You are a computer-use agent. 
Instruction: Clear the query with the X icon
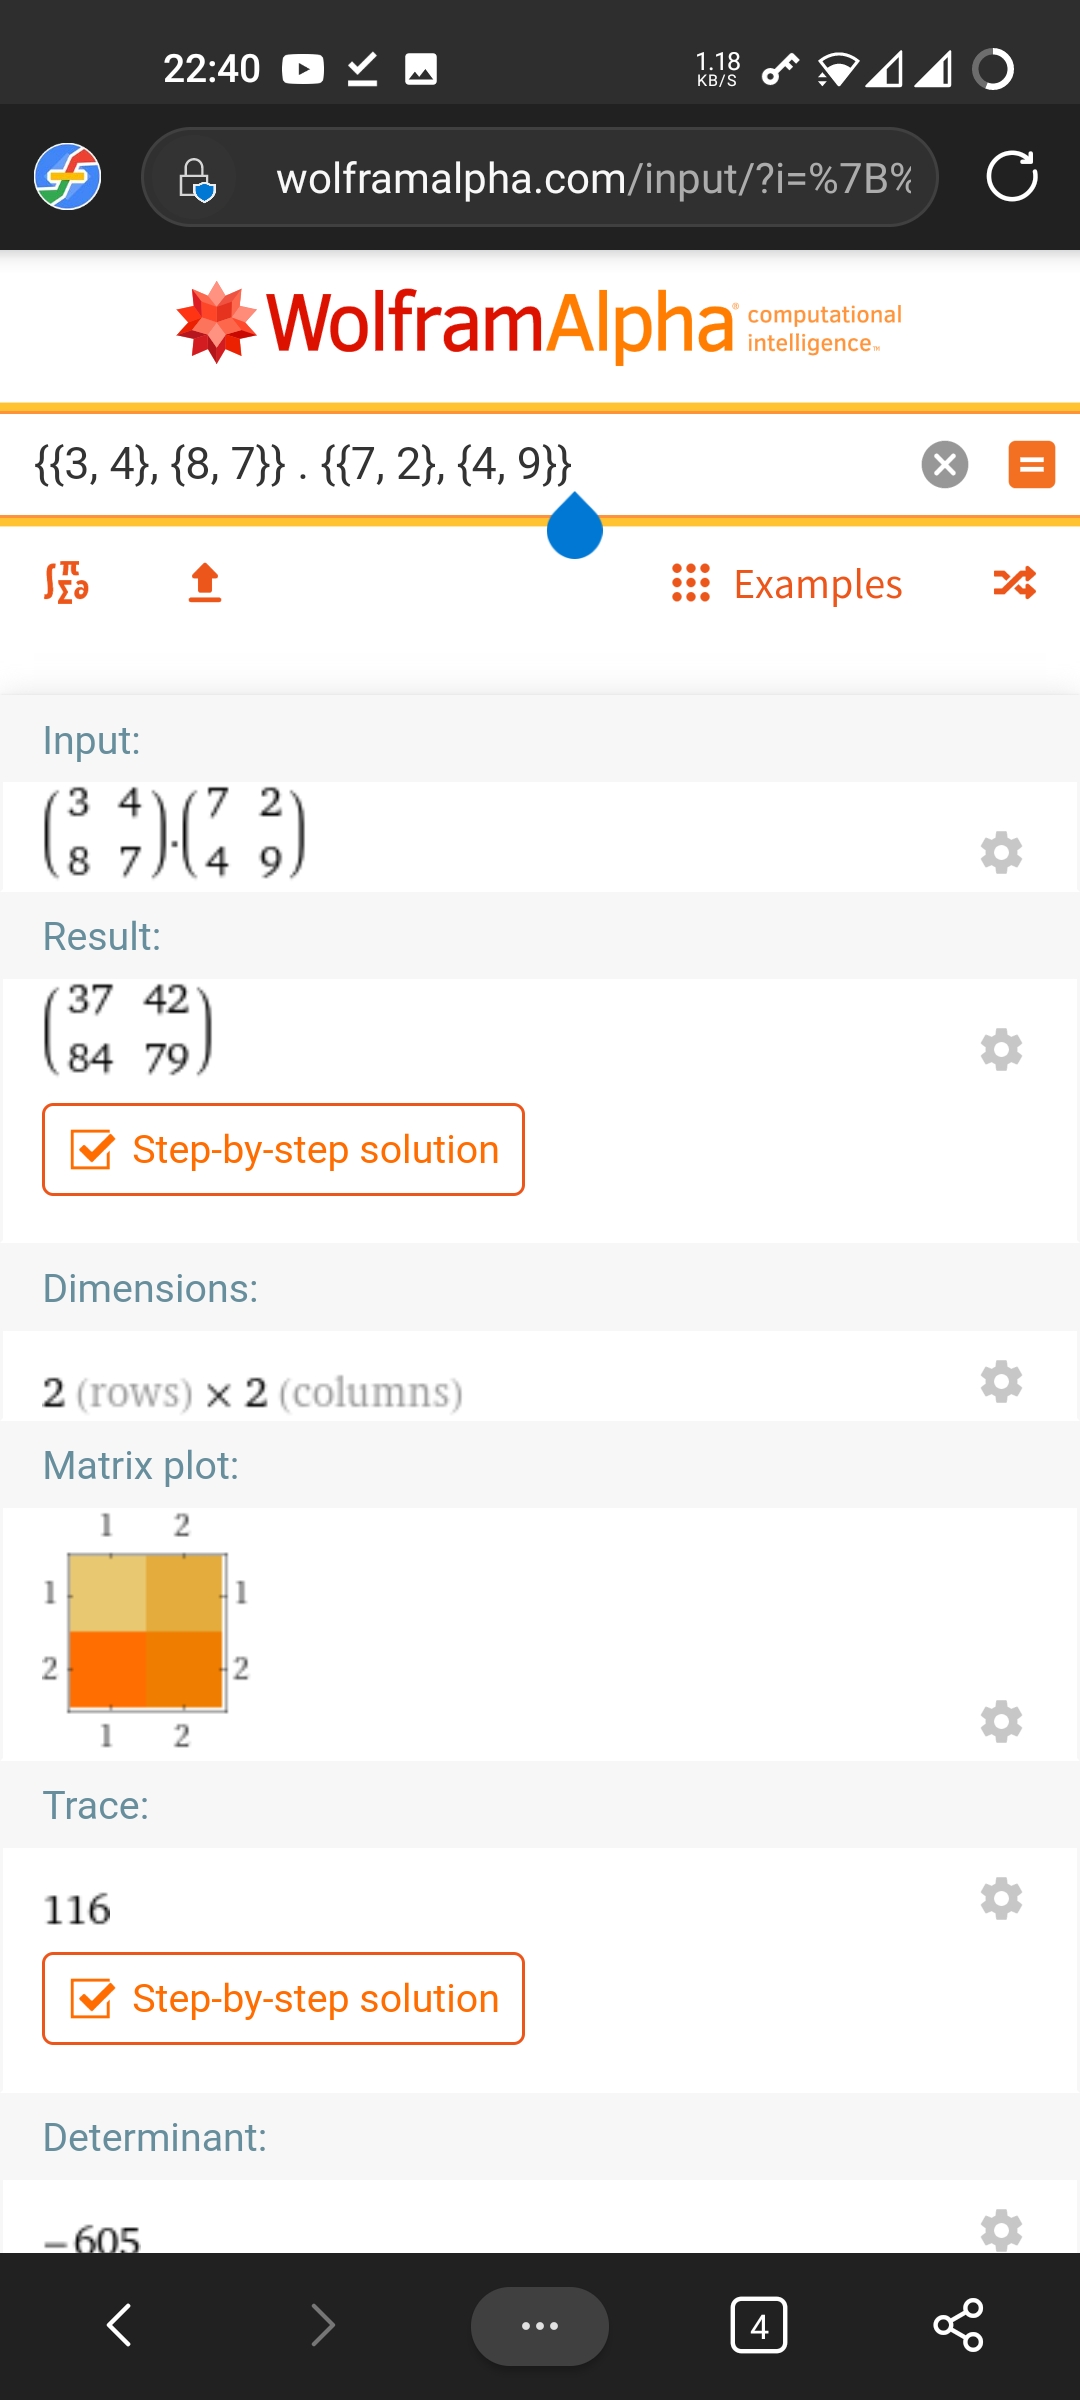944,465
